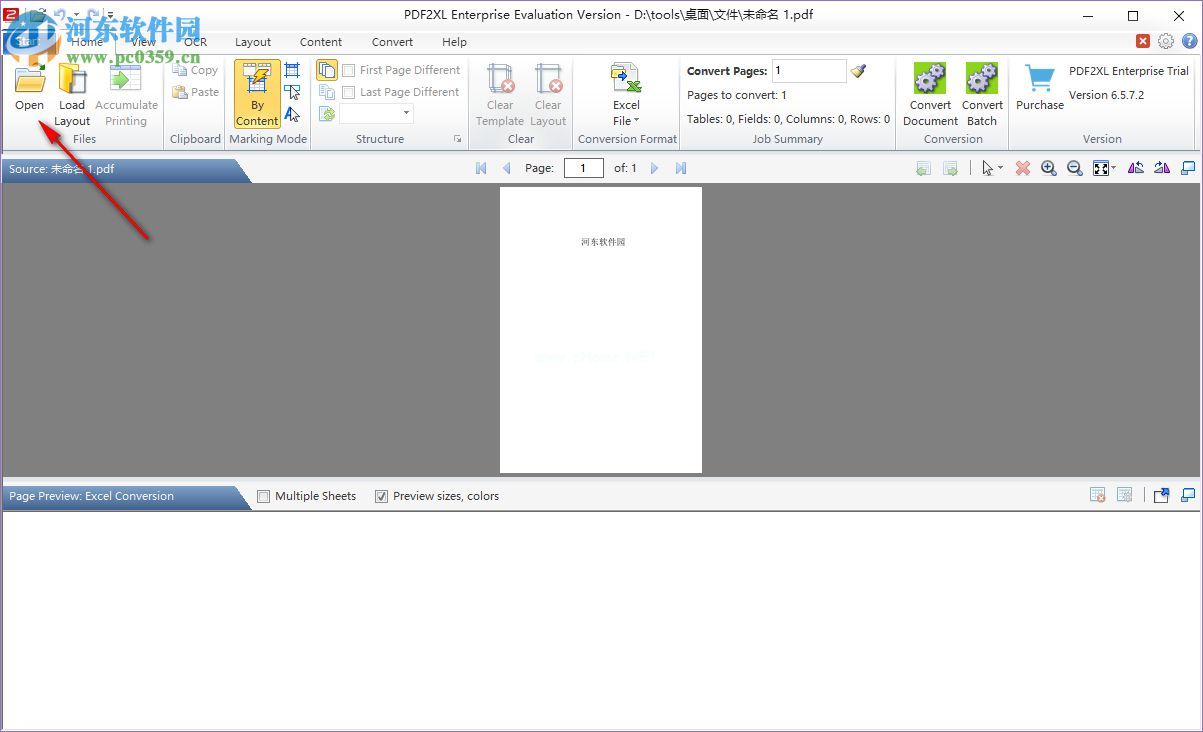
Task: Tick Last Page Different checkbox
Action: click(348, 92)
